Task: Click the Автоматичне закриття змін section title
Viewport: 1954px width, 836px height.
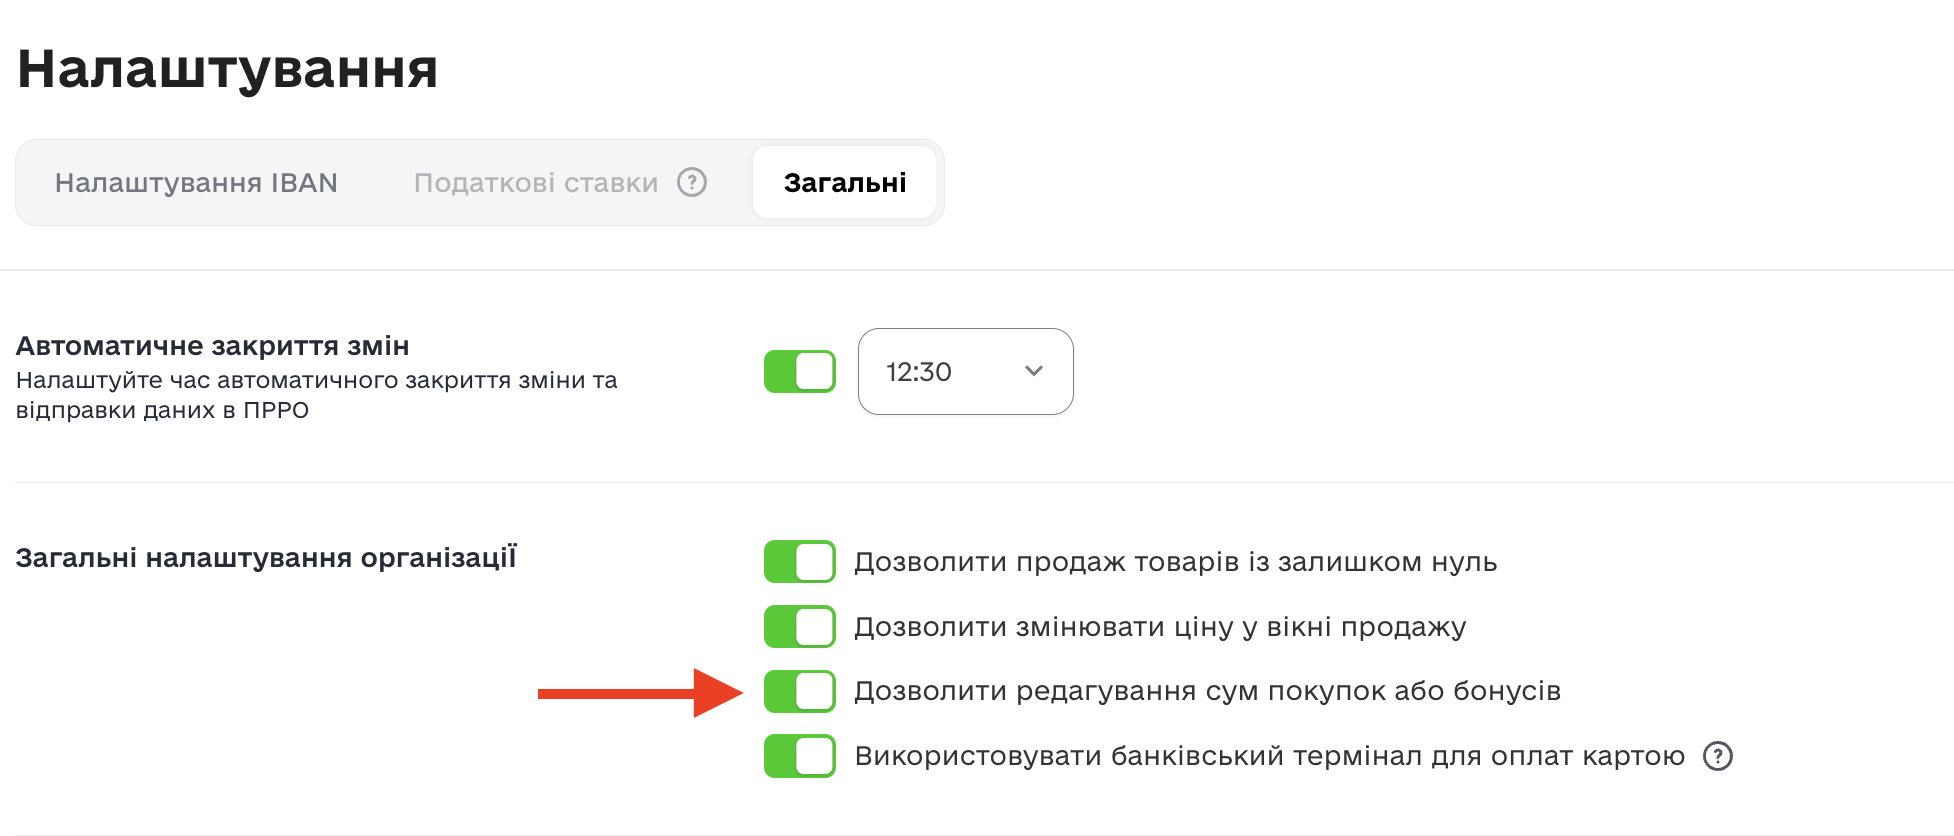Action: tap(213, 346)
